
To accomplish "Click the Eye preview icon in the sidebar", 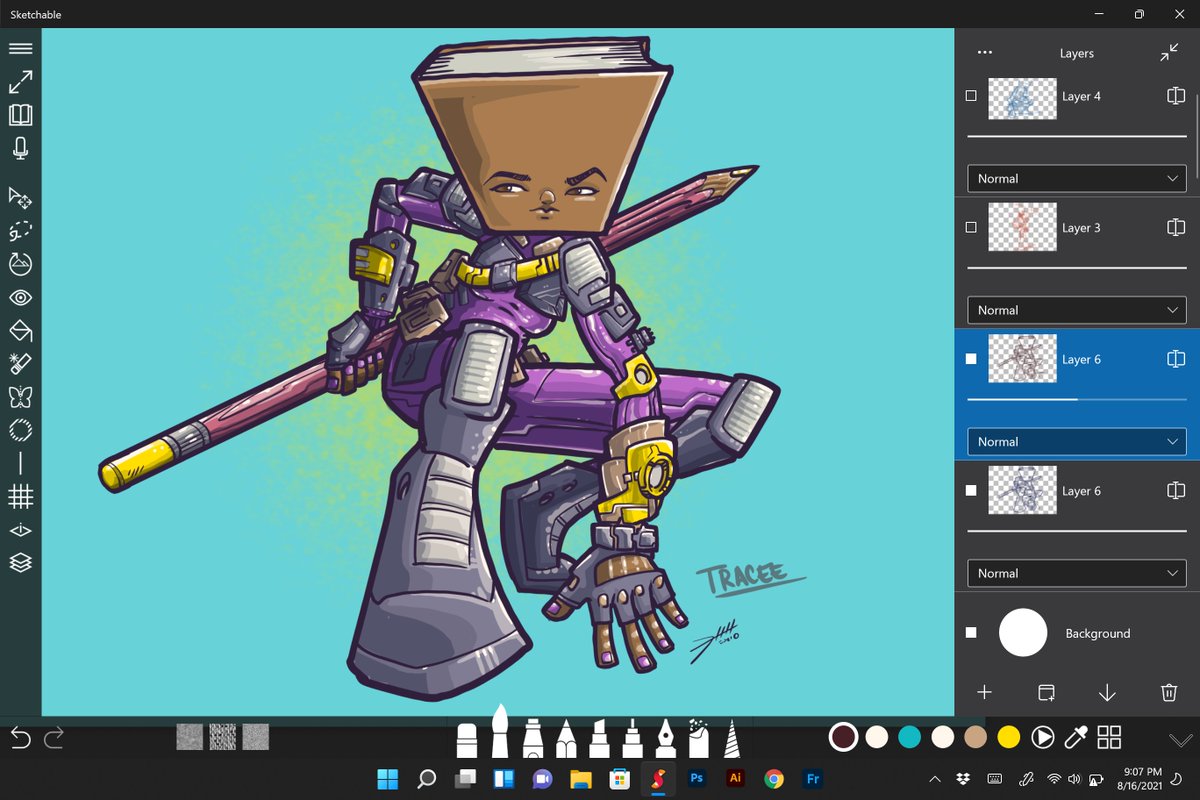I will click(20, 297).
